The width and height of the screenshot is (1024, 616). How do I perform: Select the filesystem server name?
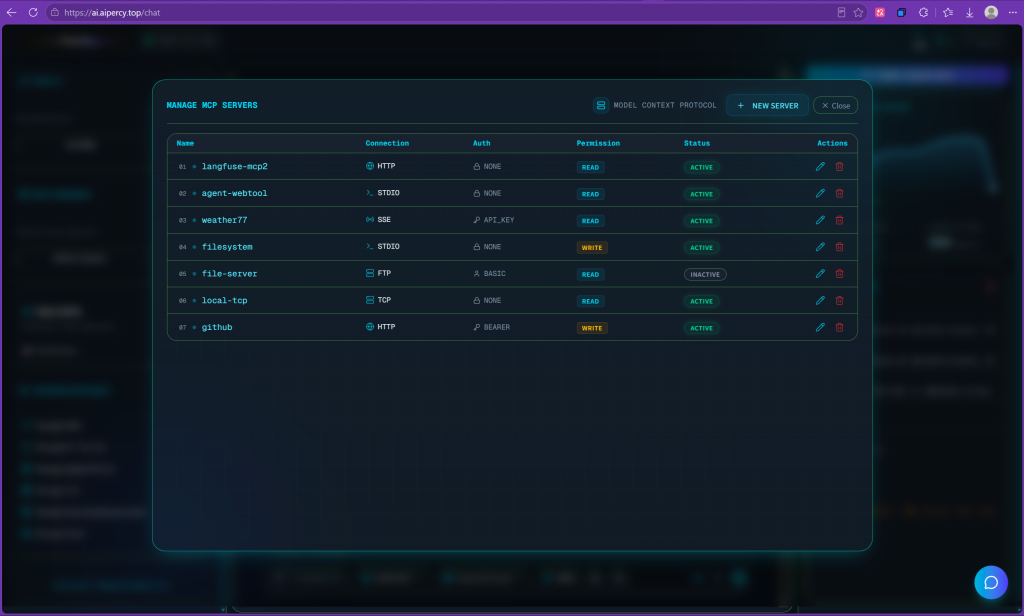point(227,247)
